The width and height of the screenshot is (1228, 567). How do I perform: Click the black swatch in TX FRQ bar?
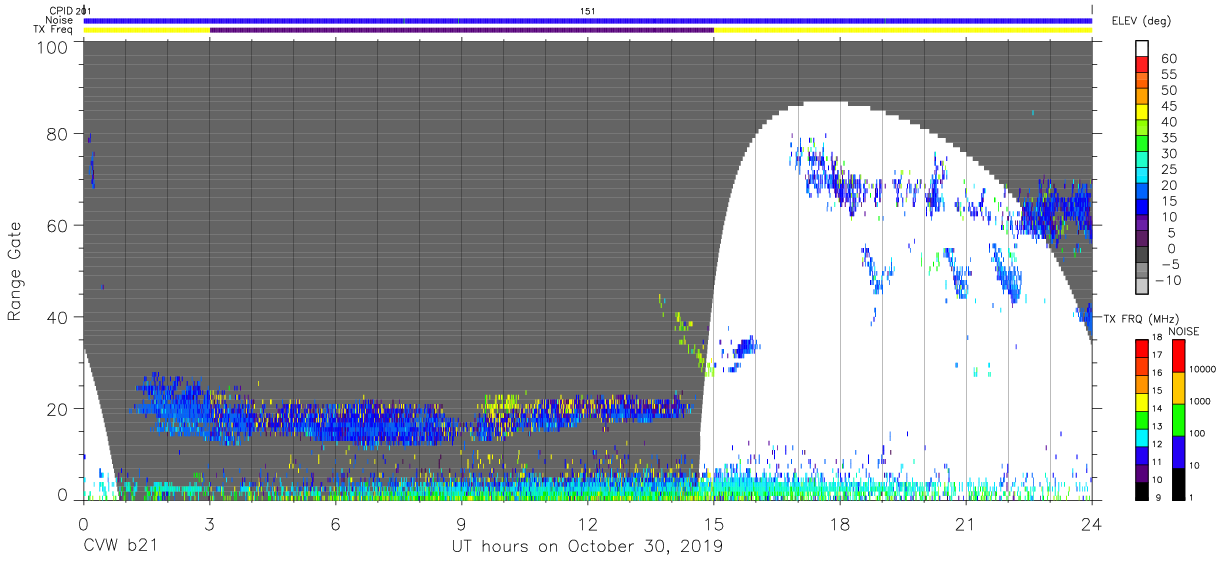(x=1143, y=491)
